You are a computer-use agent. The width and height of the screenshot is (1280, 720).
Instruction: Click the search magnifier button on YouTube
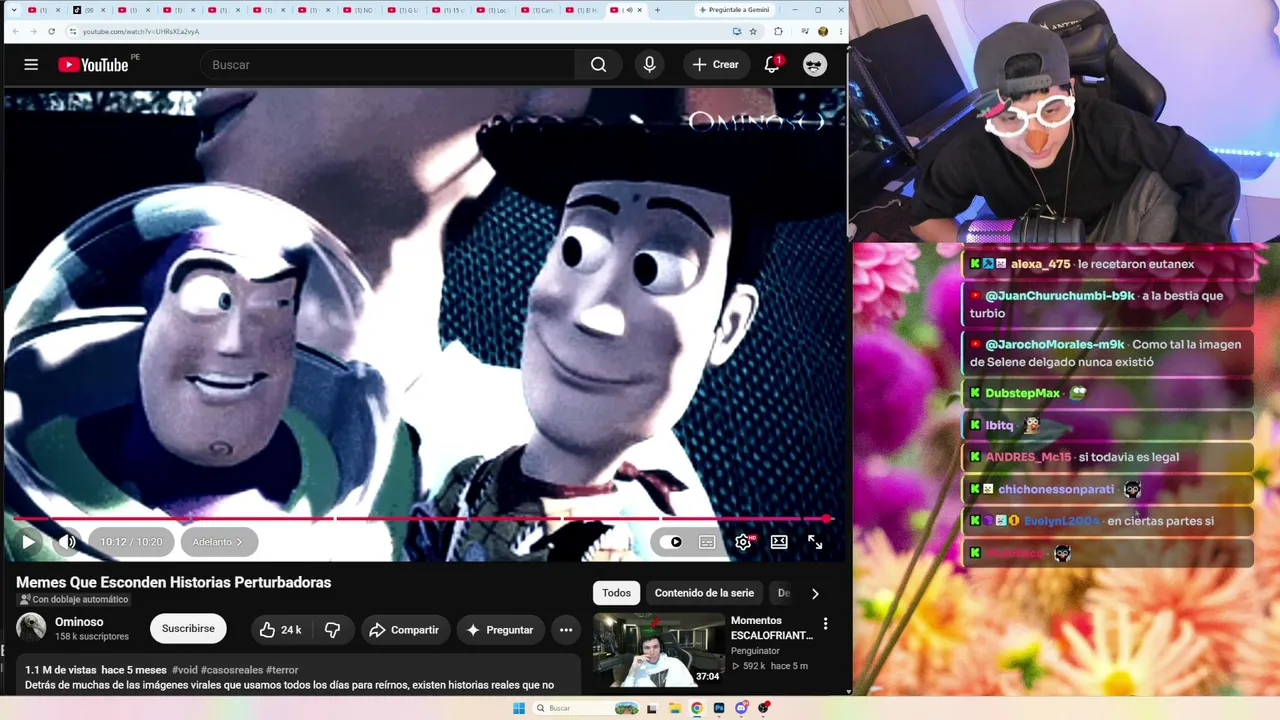pyautogui.click(x=598, y=65)
